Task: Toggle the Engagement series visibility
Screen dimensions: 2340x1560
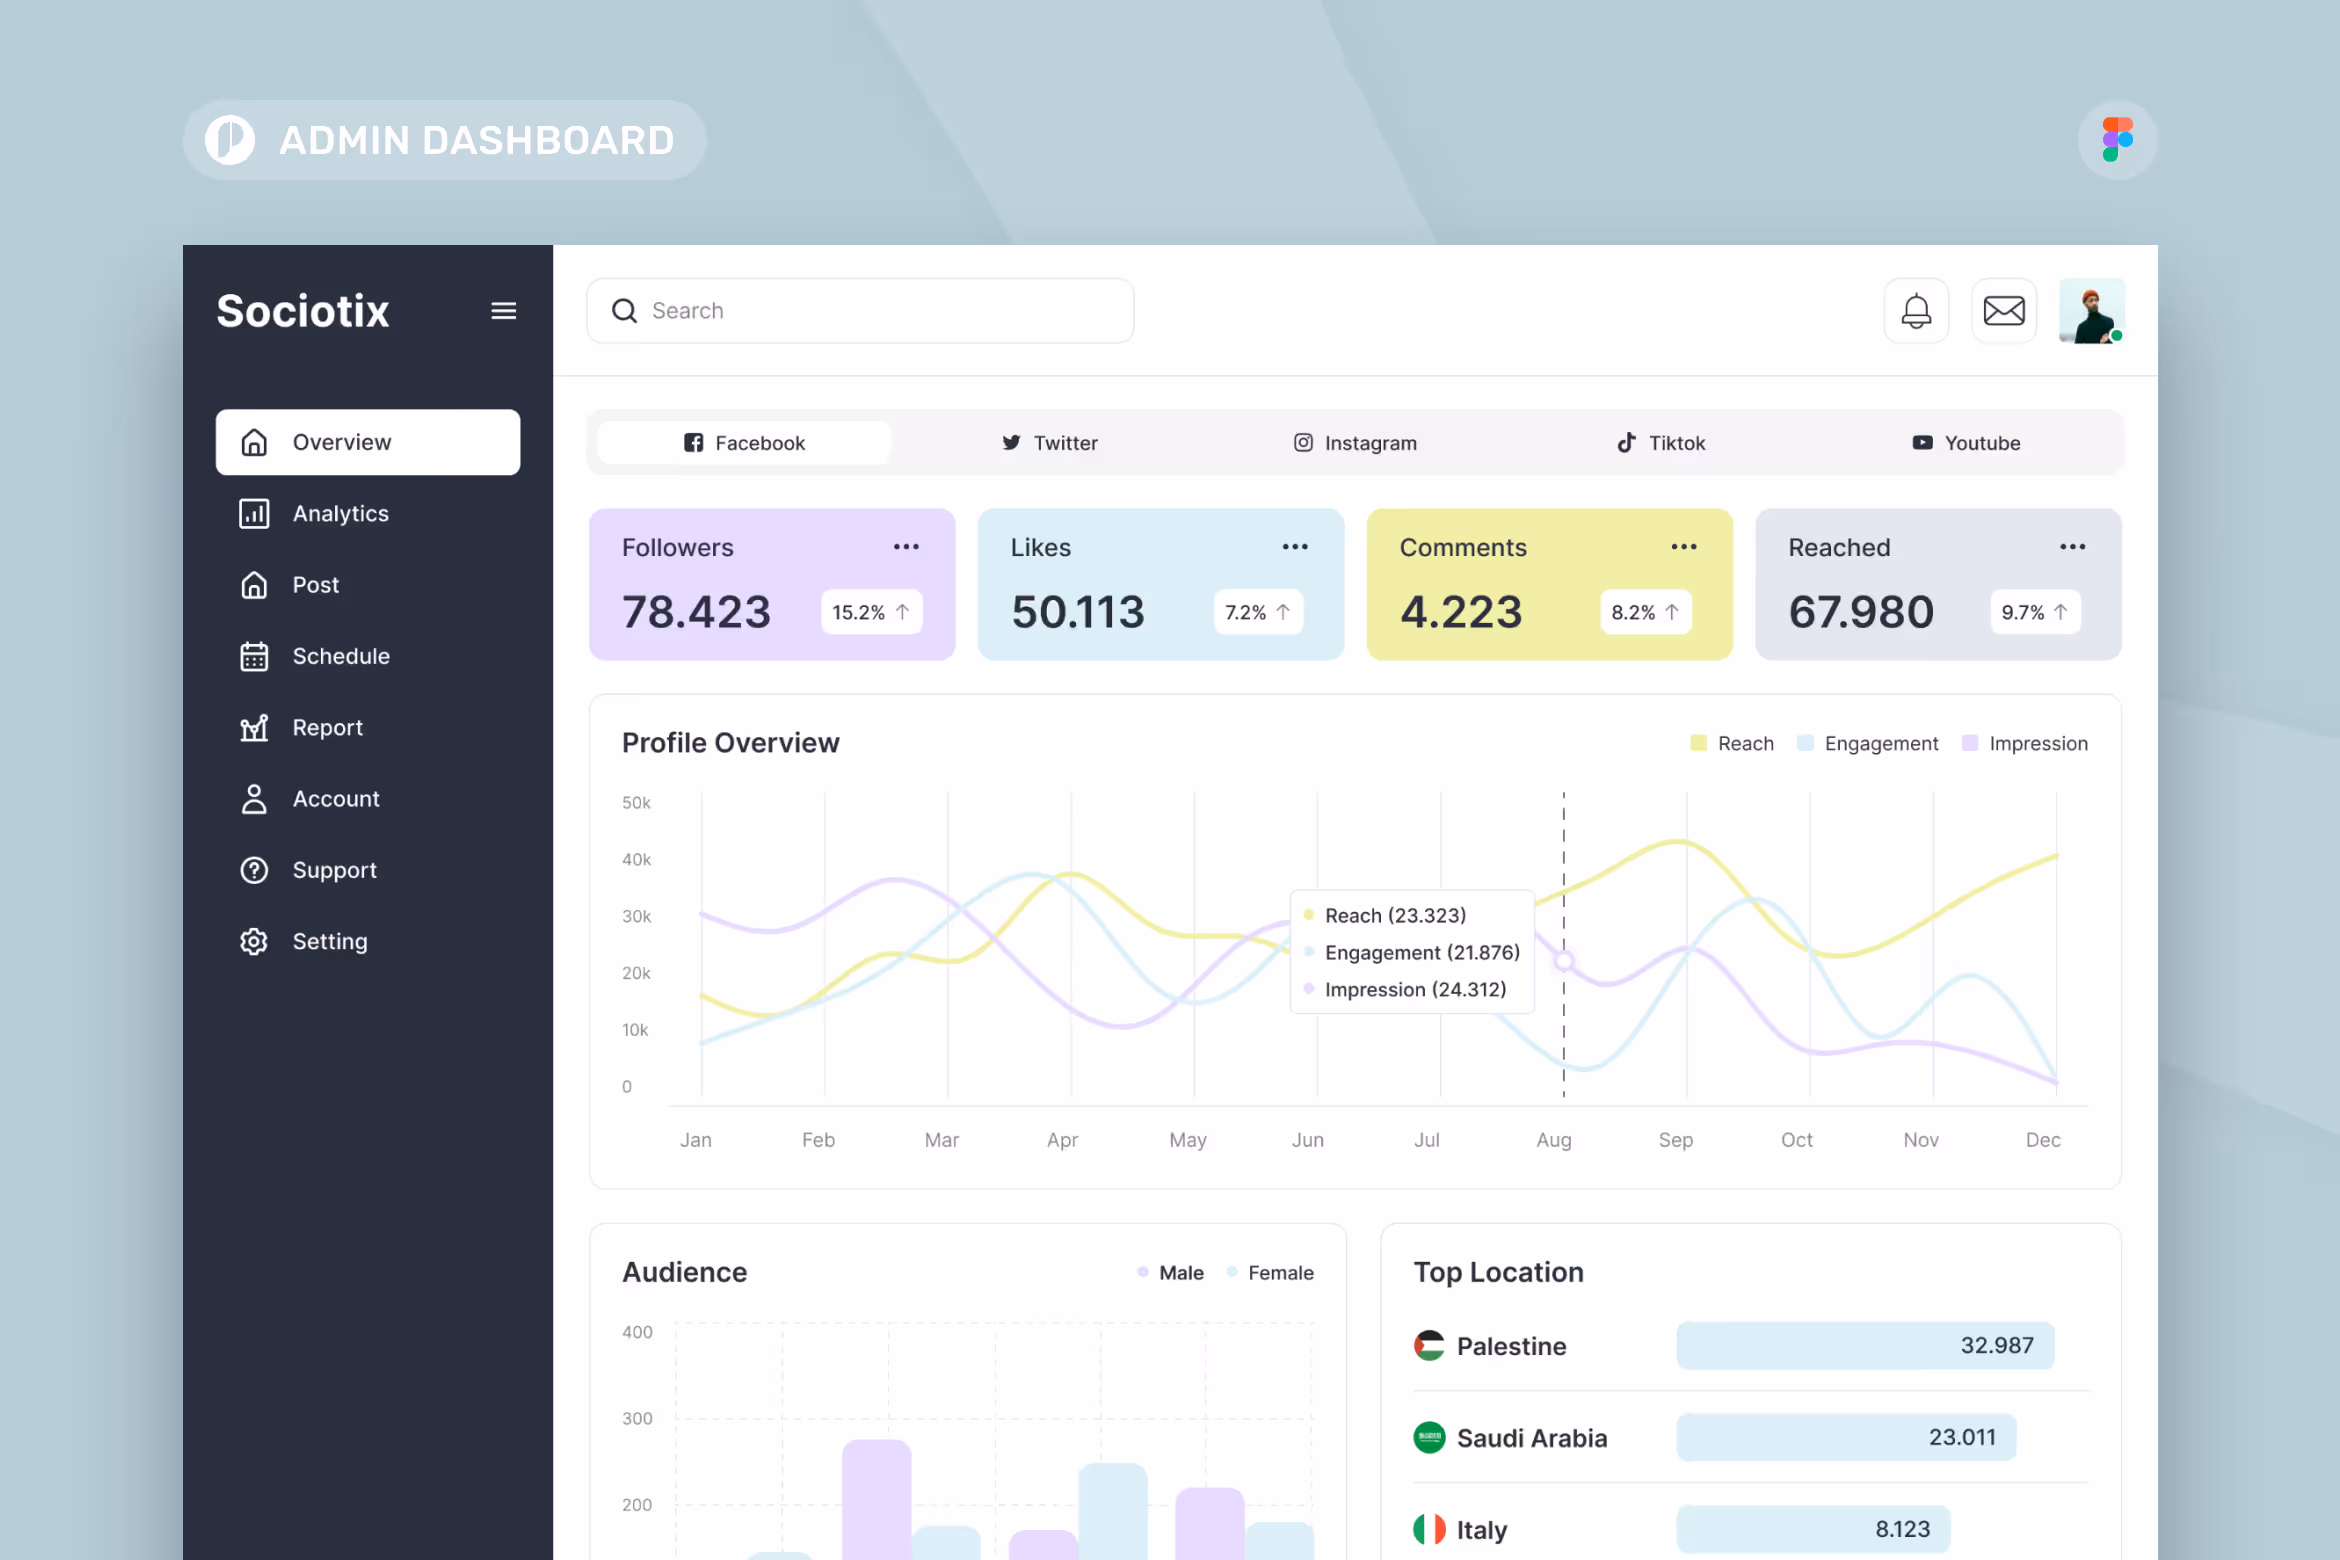Action: click(x=1868, y=743)
